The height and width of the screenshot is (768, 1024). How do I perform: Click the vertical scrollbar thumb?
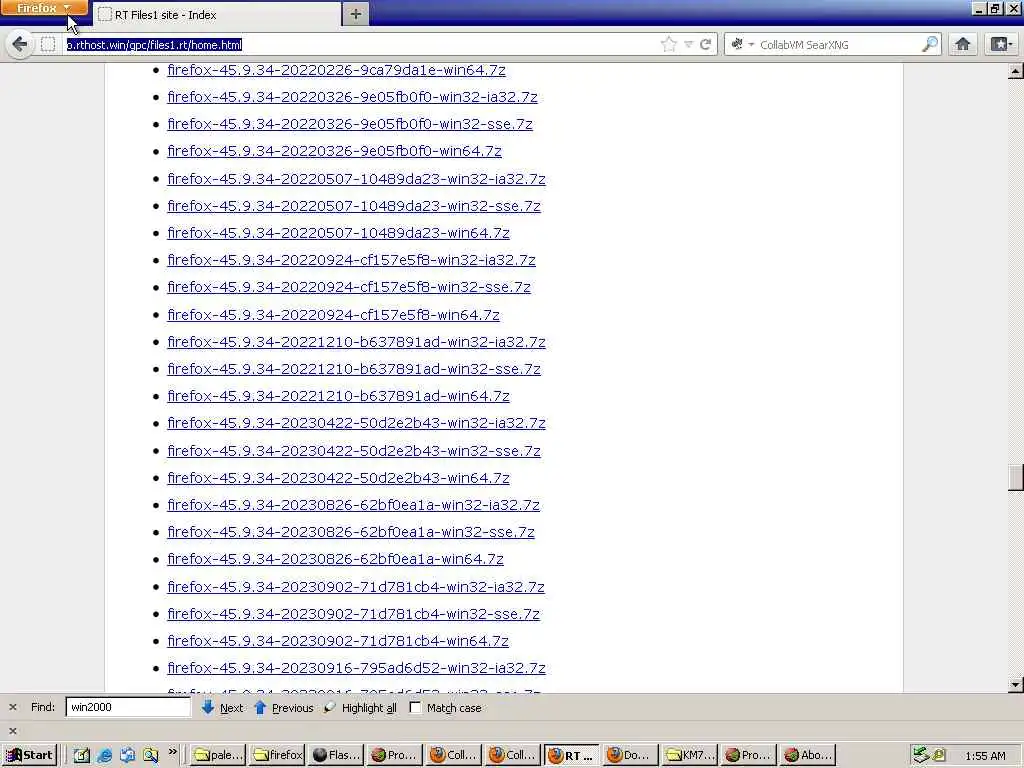tap(1016, 477)
